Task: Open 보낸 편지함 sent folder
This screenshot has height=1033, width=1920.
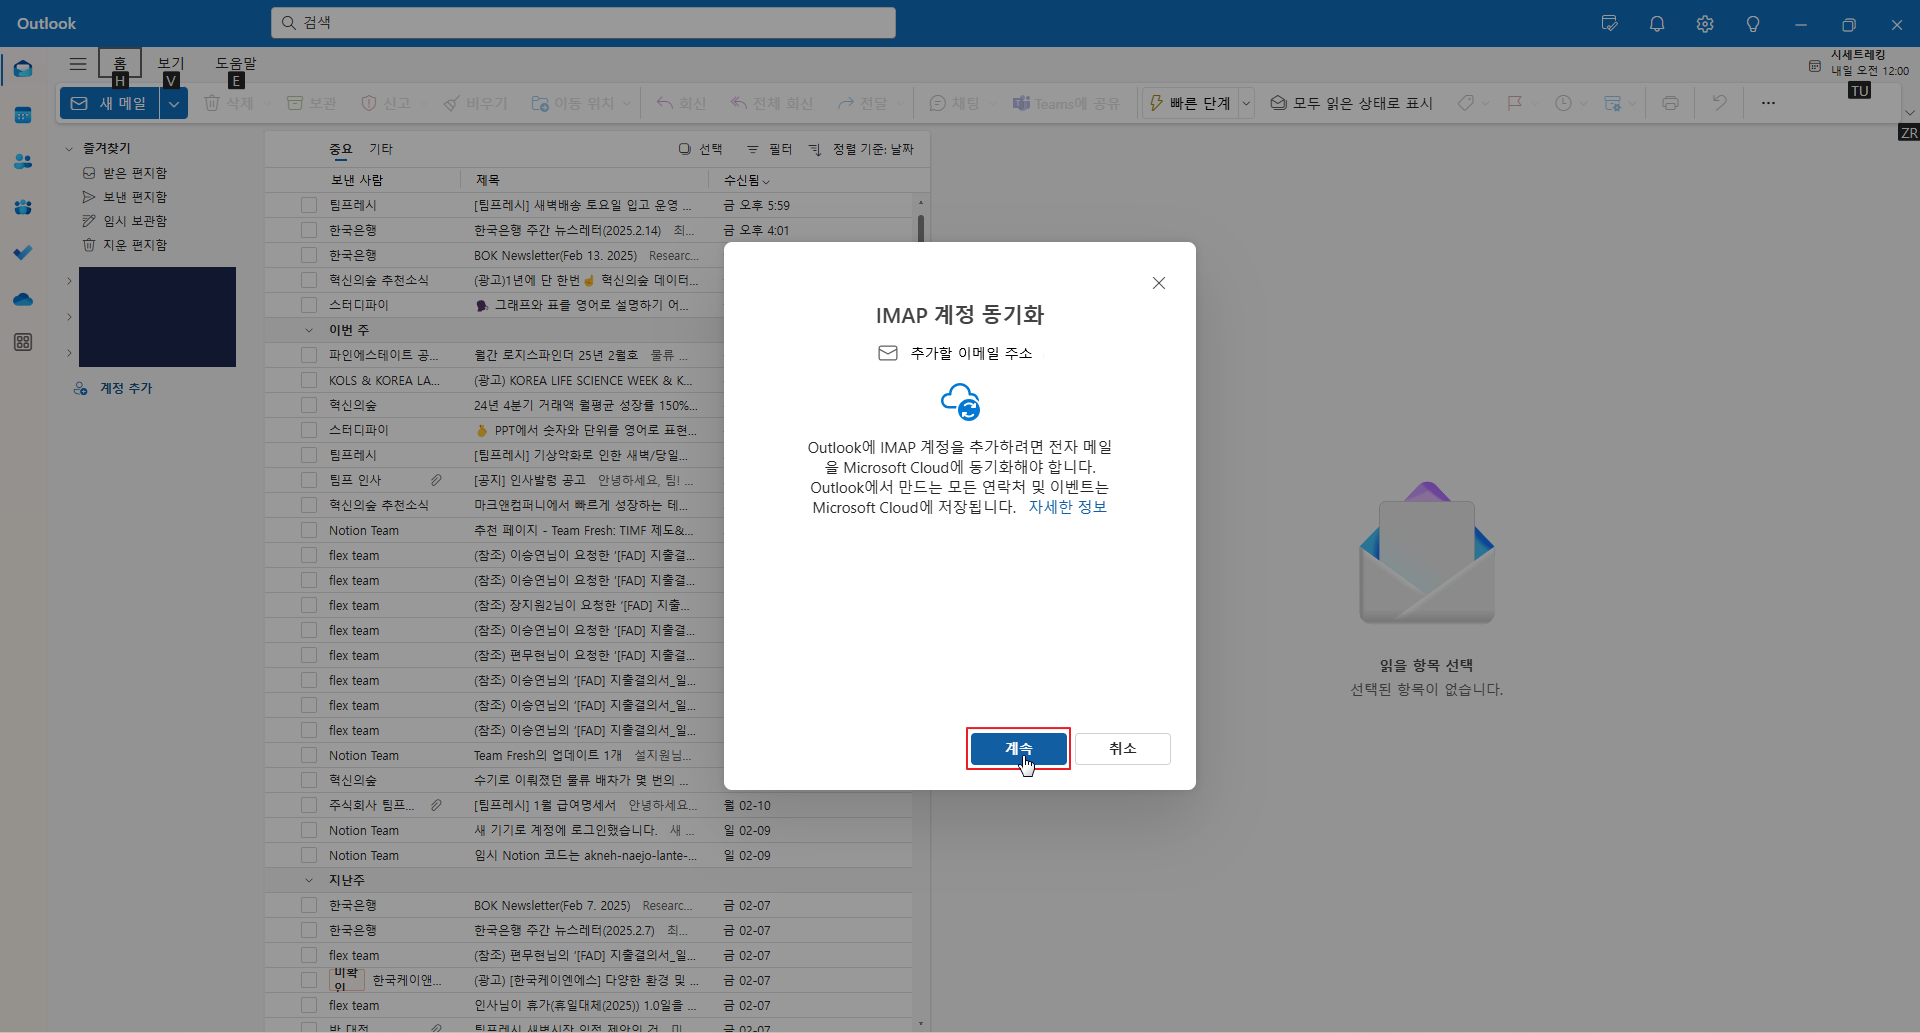Action: [x=134, y=197]
